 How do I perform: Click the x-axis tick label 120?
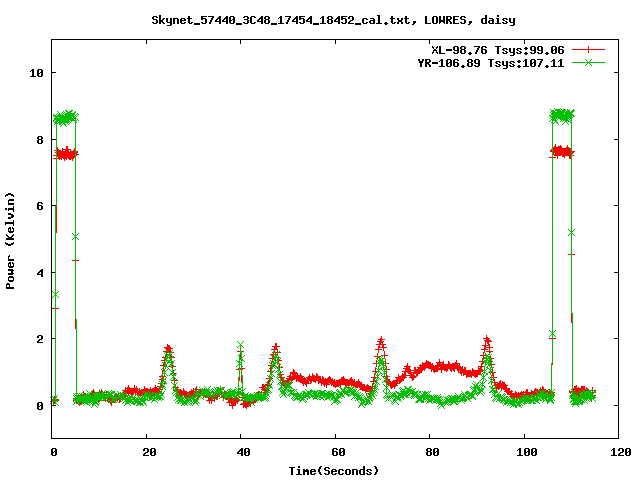coord(621,452)
